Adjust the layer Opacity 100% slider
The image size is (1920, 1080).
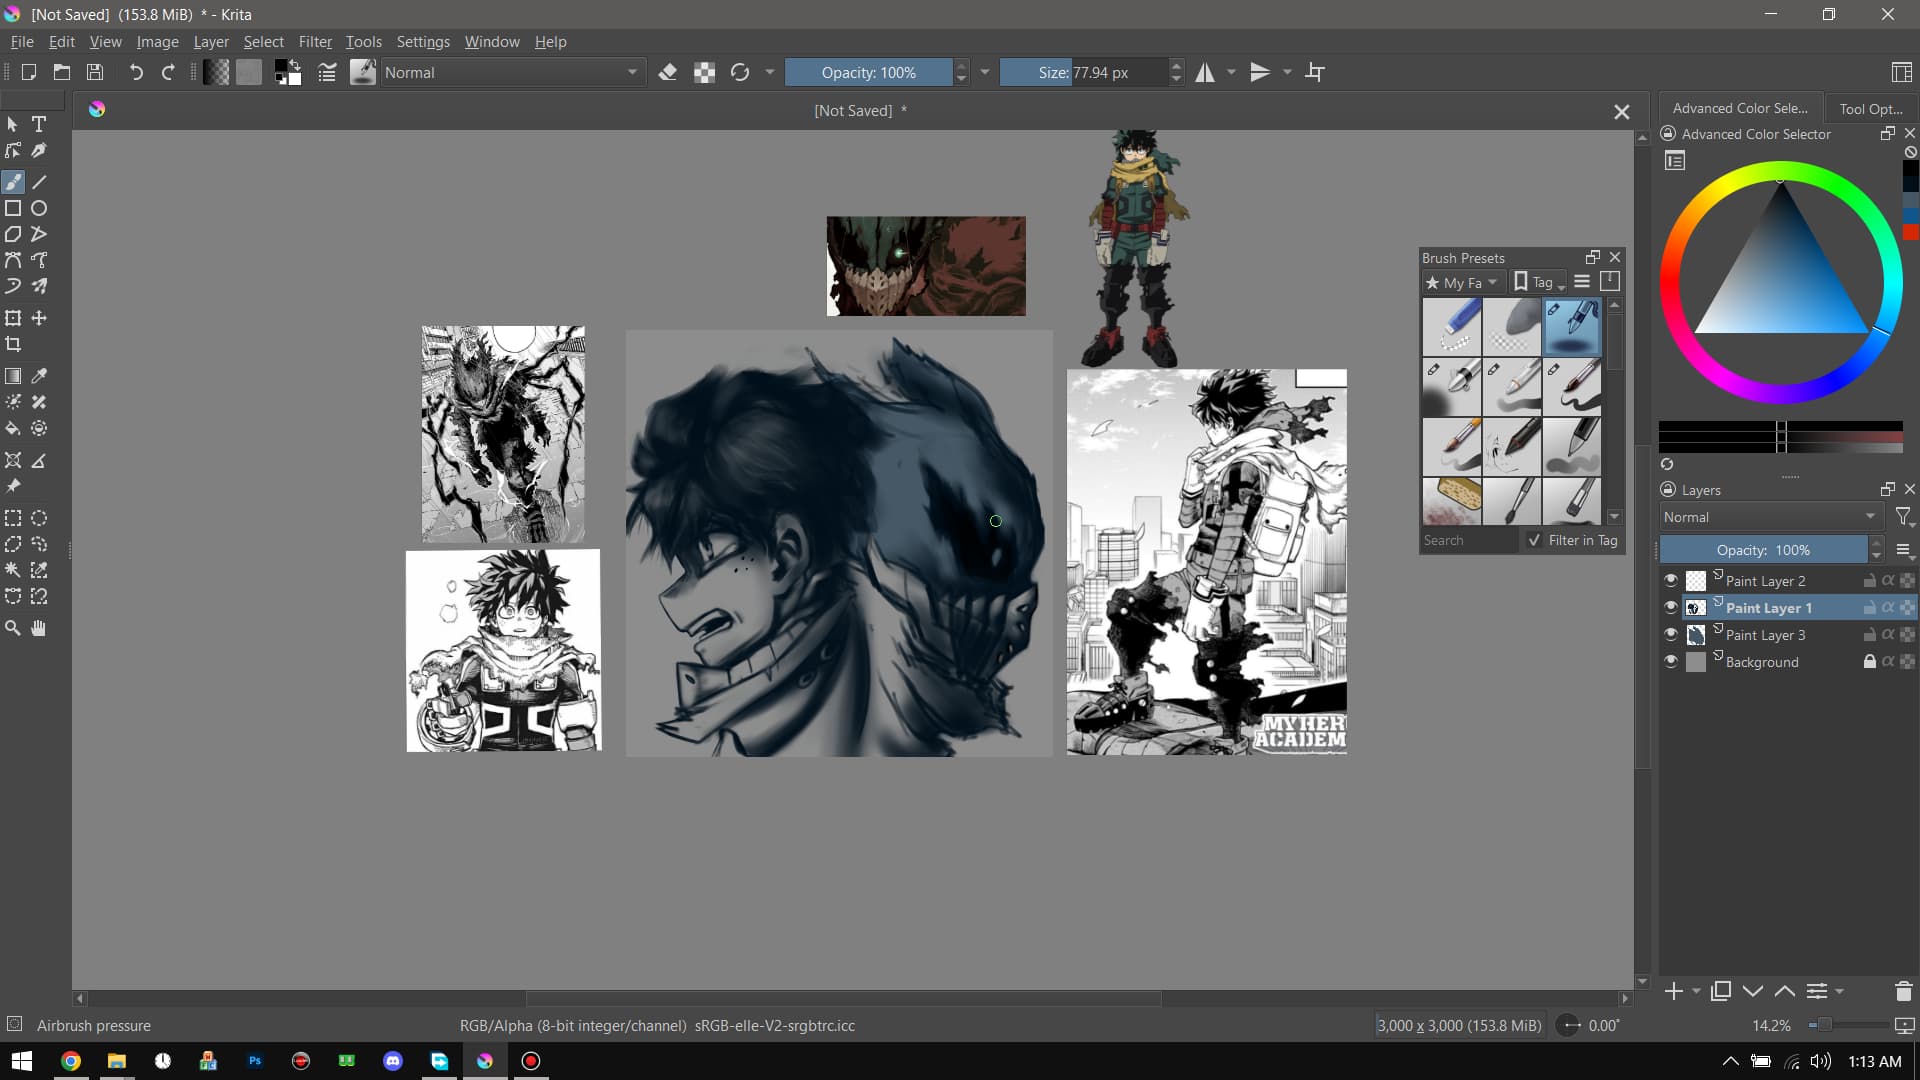click(x=1762, y=550)
